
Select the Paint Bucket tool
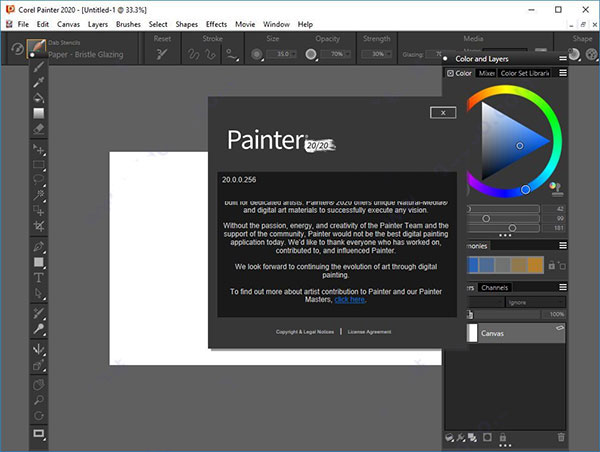click(39, 98)
